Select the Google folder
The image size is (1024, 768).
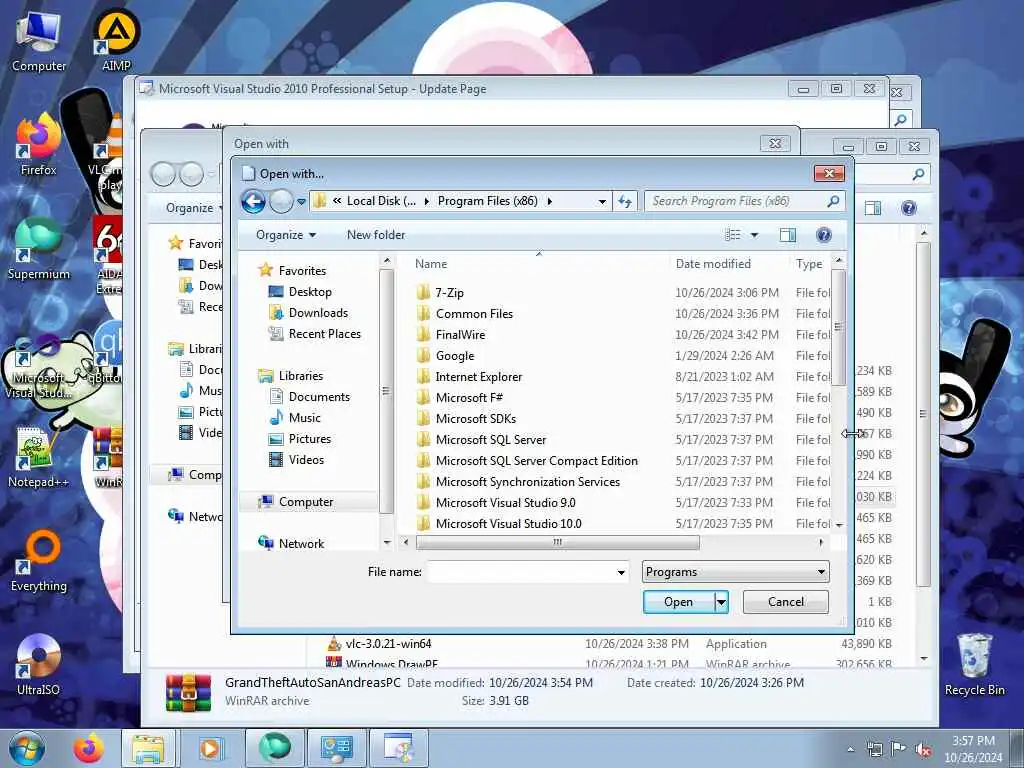[455, 356]
